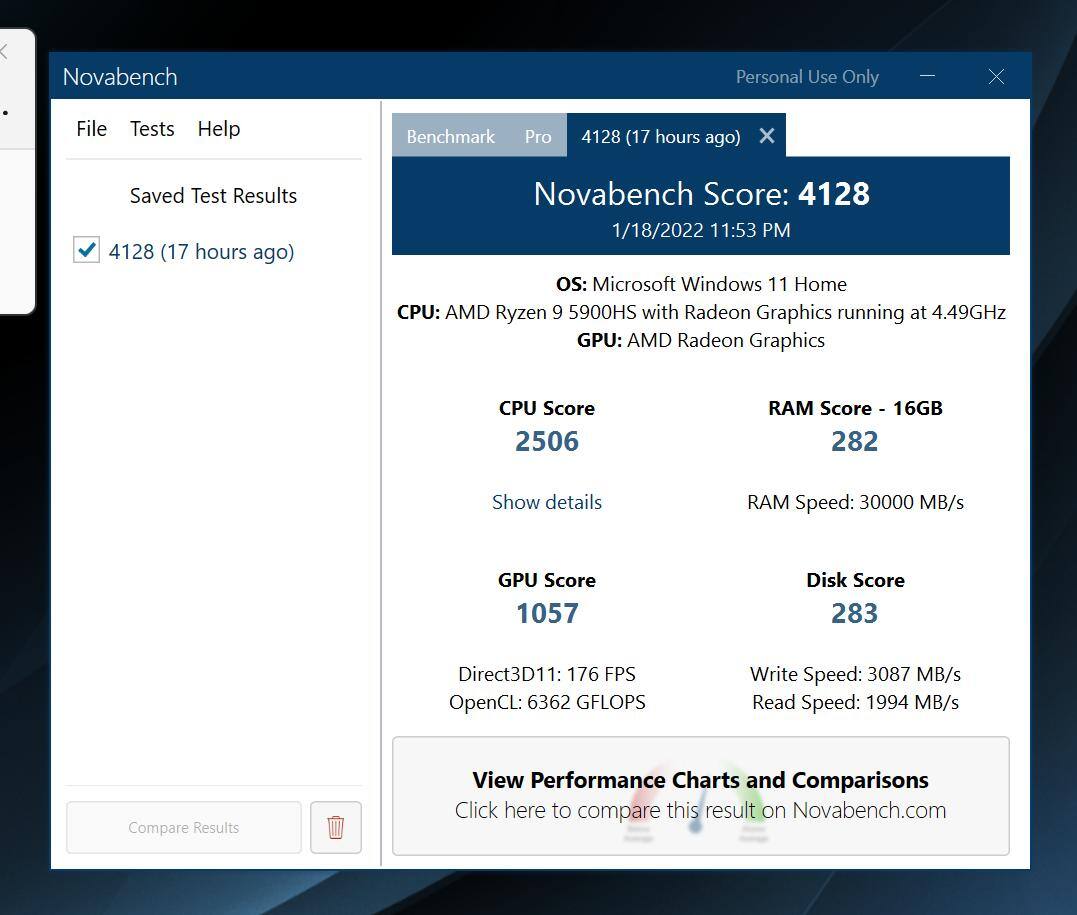Delete saved result with trash icon
The width and height of the screenshot is (1077, 915).
335,827
